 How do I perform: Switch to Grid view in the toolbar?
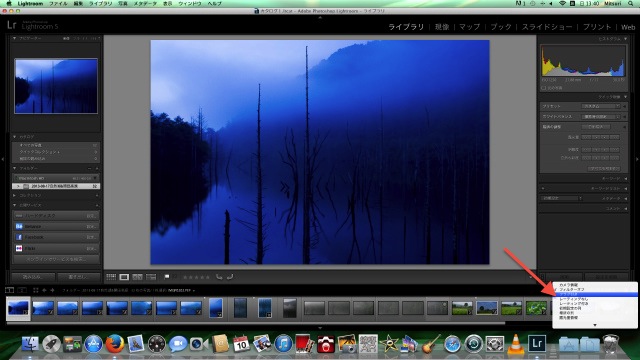coord(111,277)
